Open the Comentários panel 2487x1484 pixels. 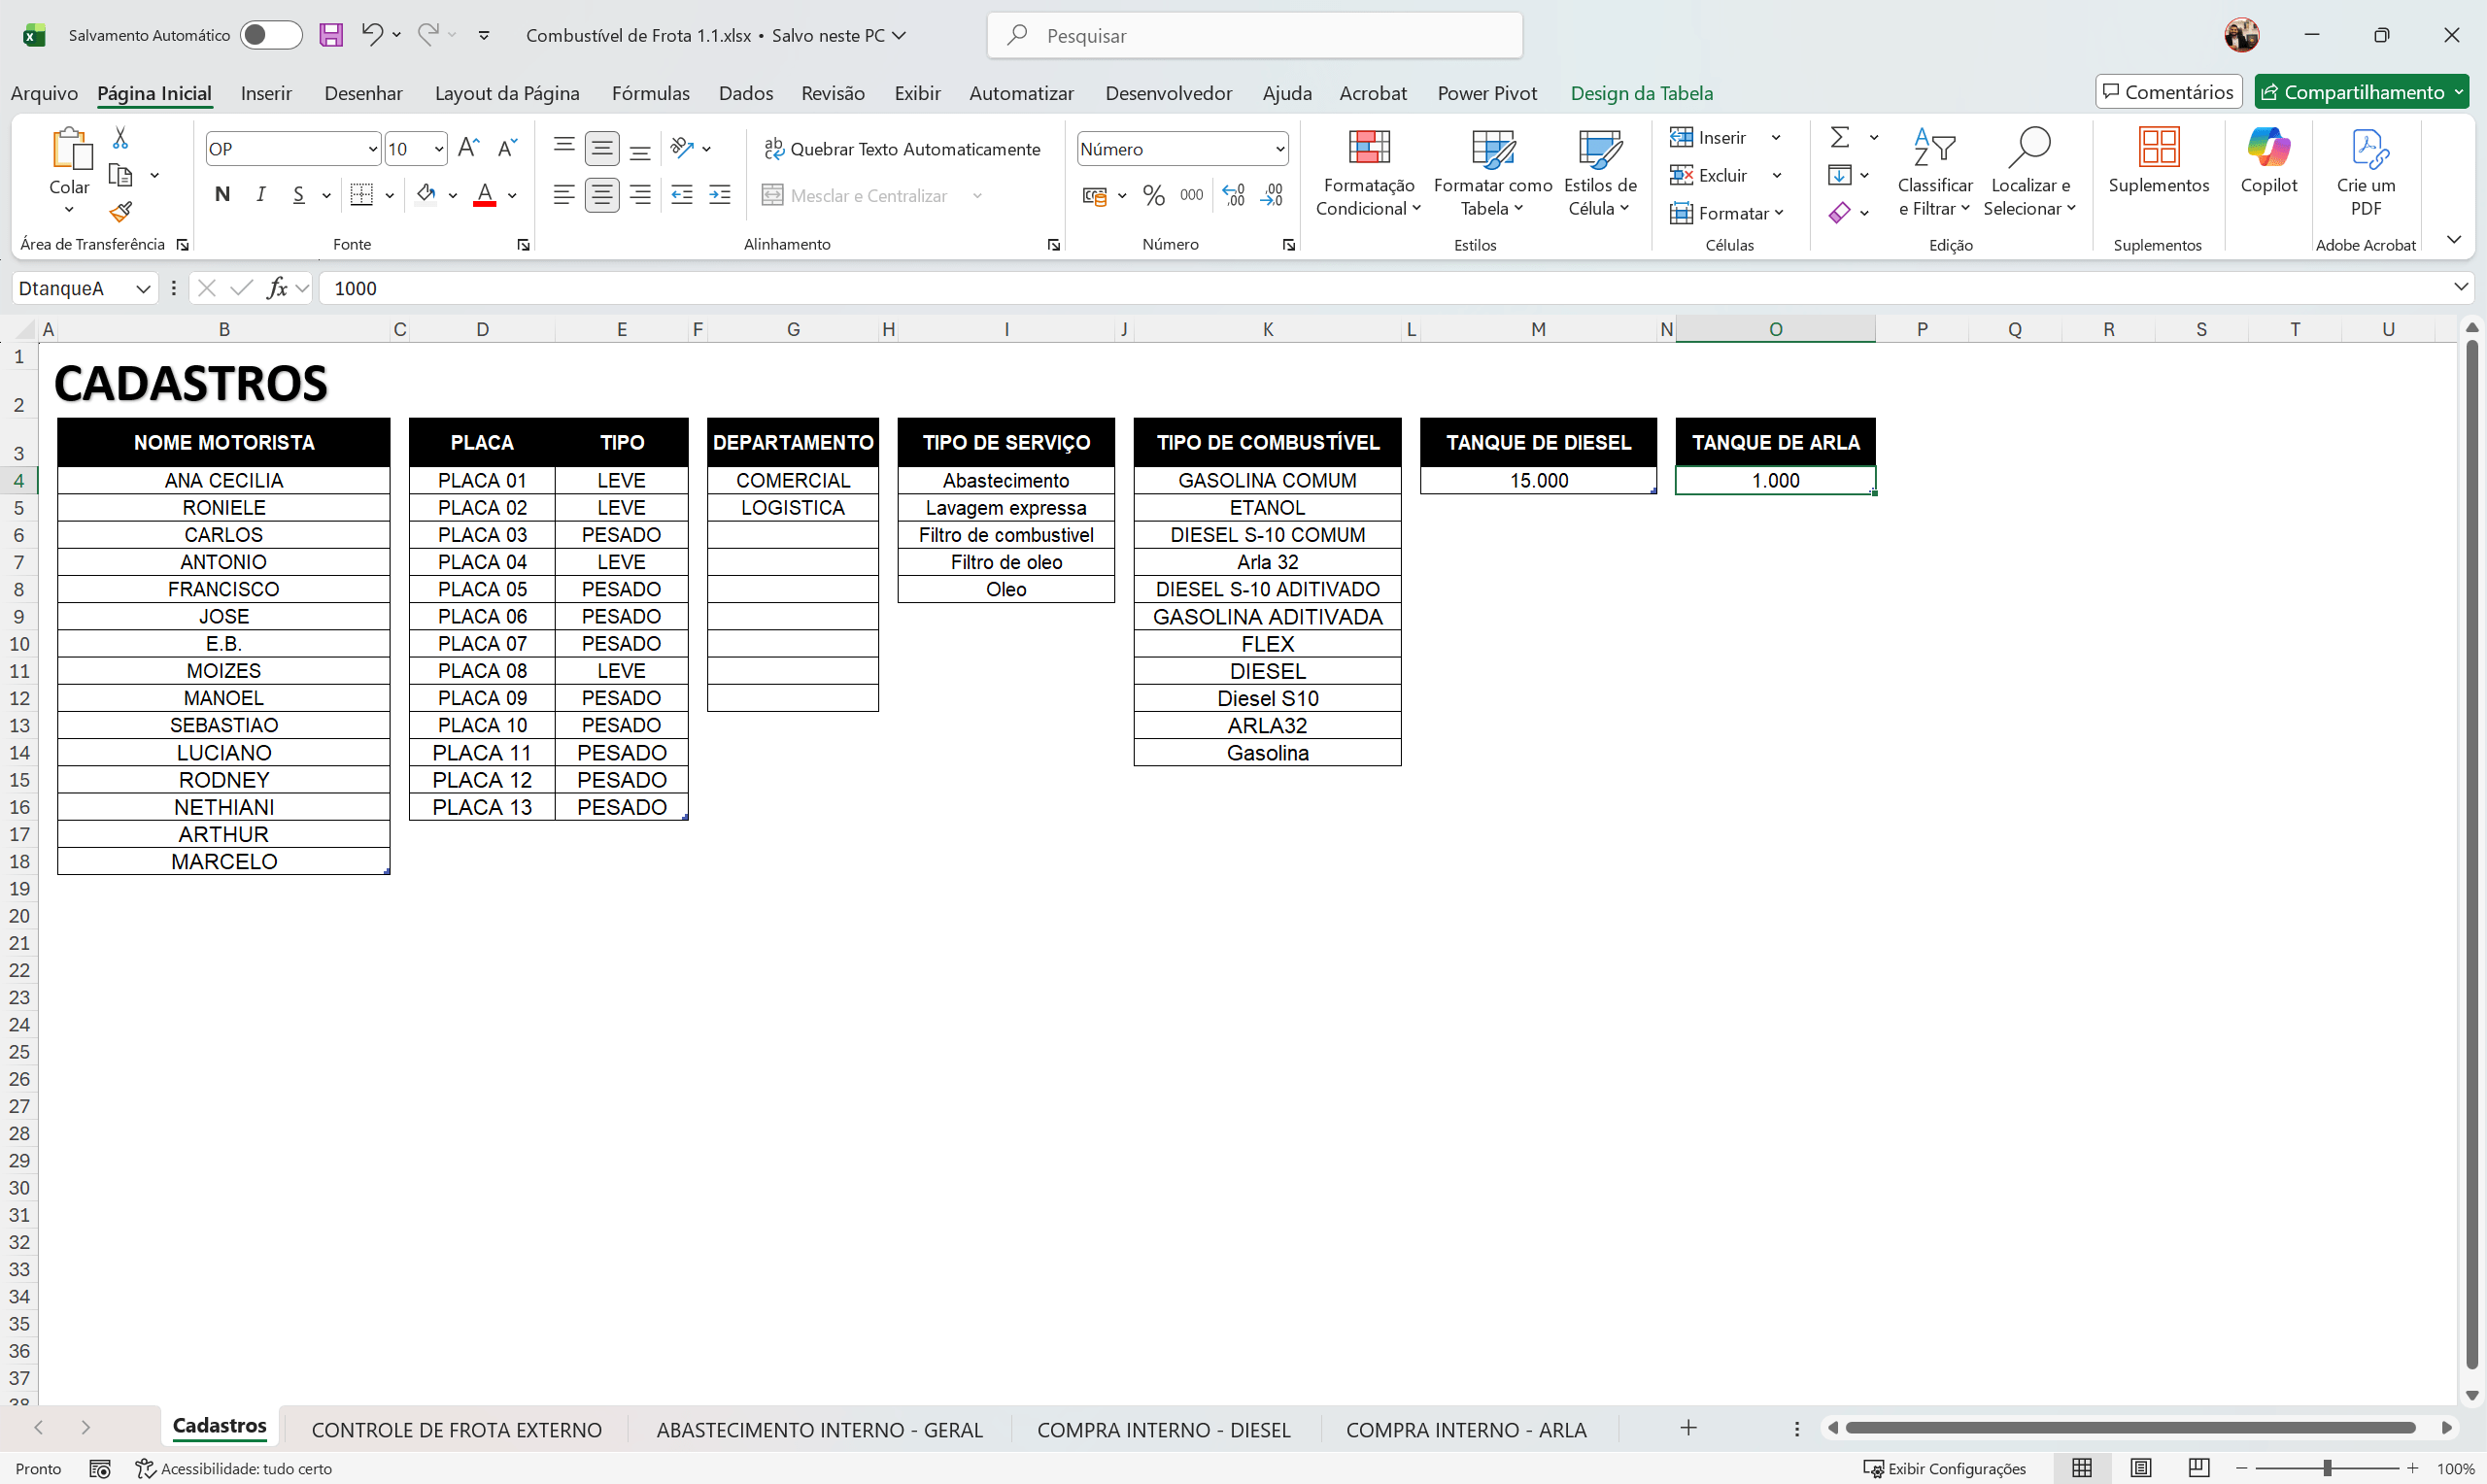(x=2166, y=91)
